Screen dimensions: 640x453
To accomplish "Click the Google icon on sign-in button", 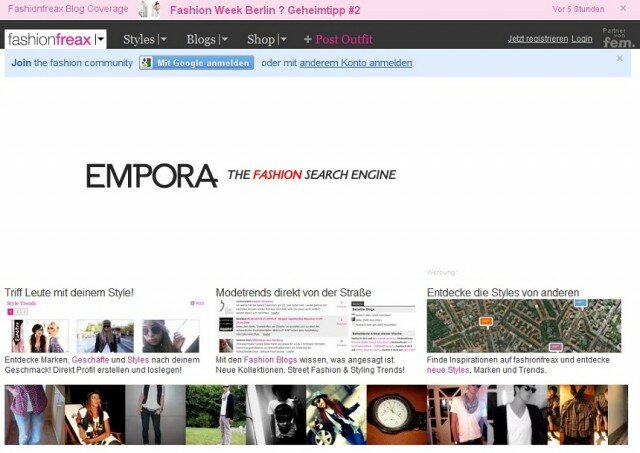I will tap(146, 63).
